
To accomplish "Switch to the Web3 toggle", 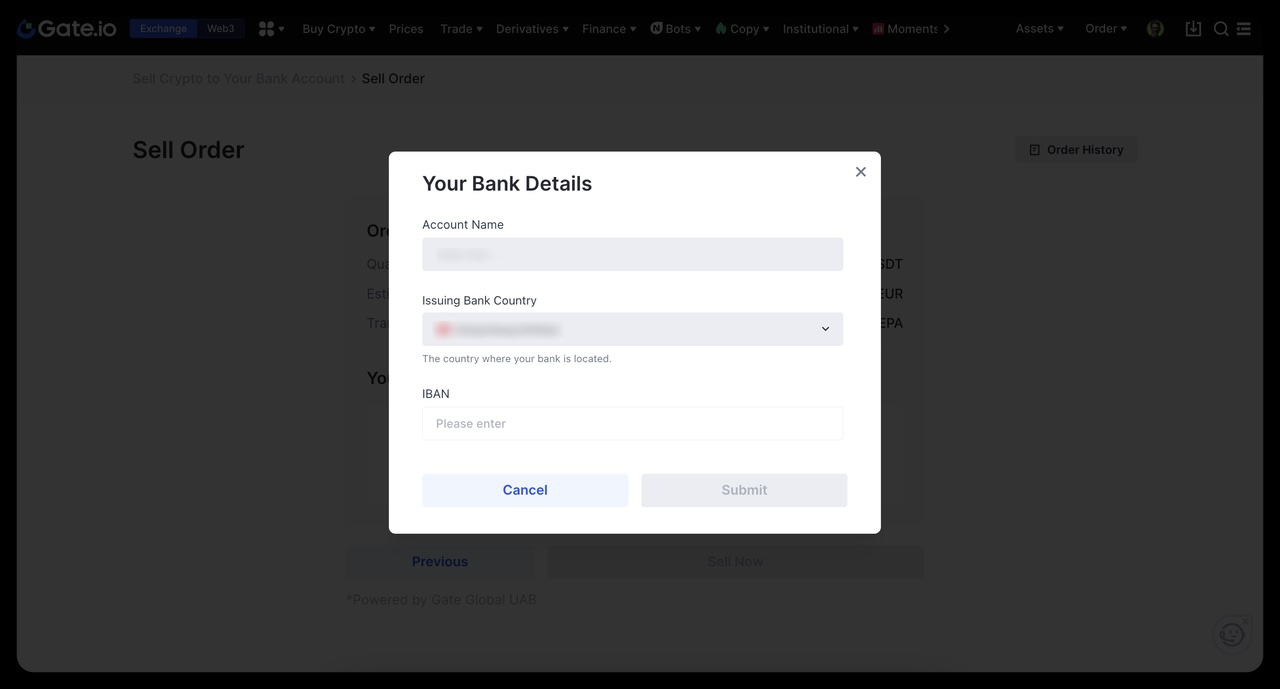I will tap(220, 29).
